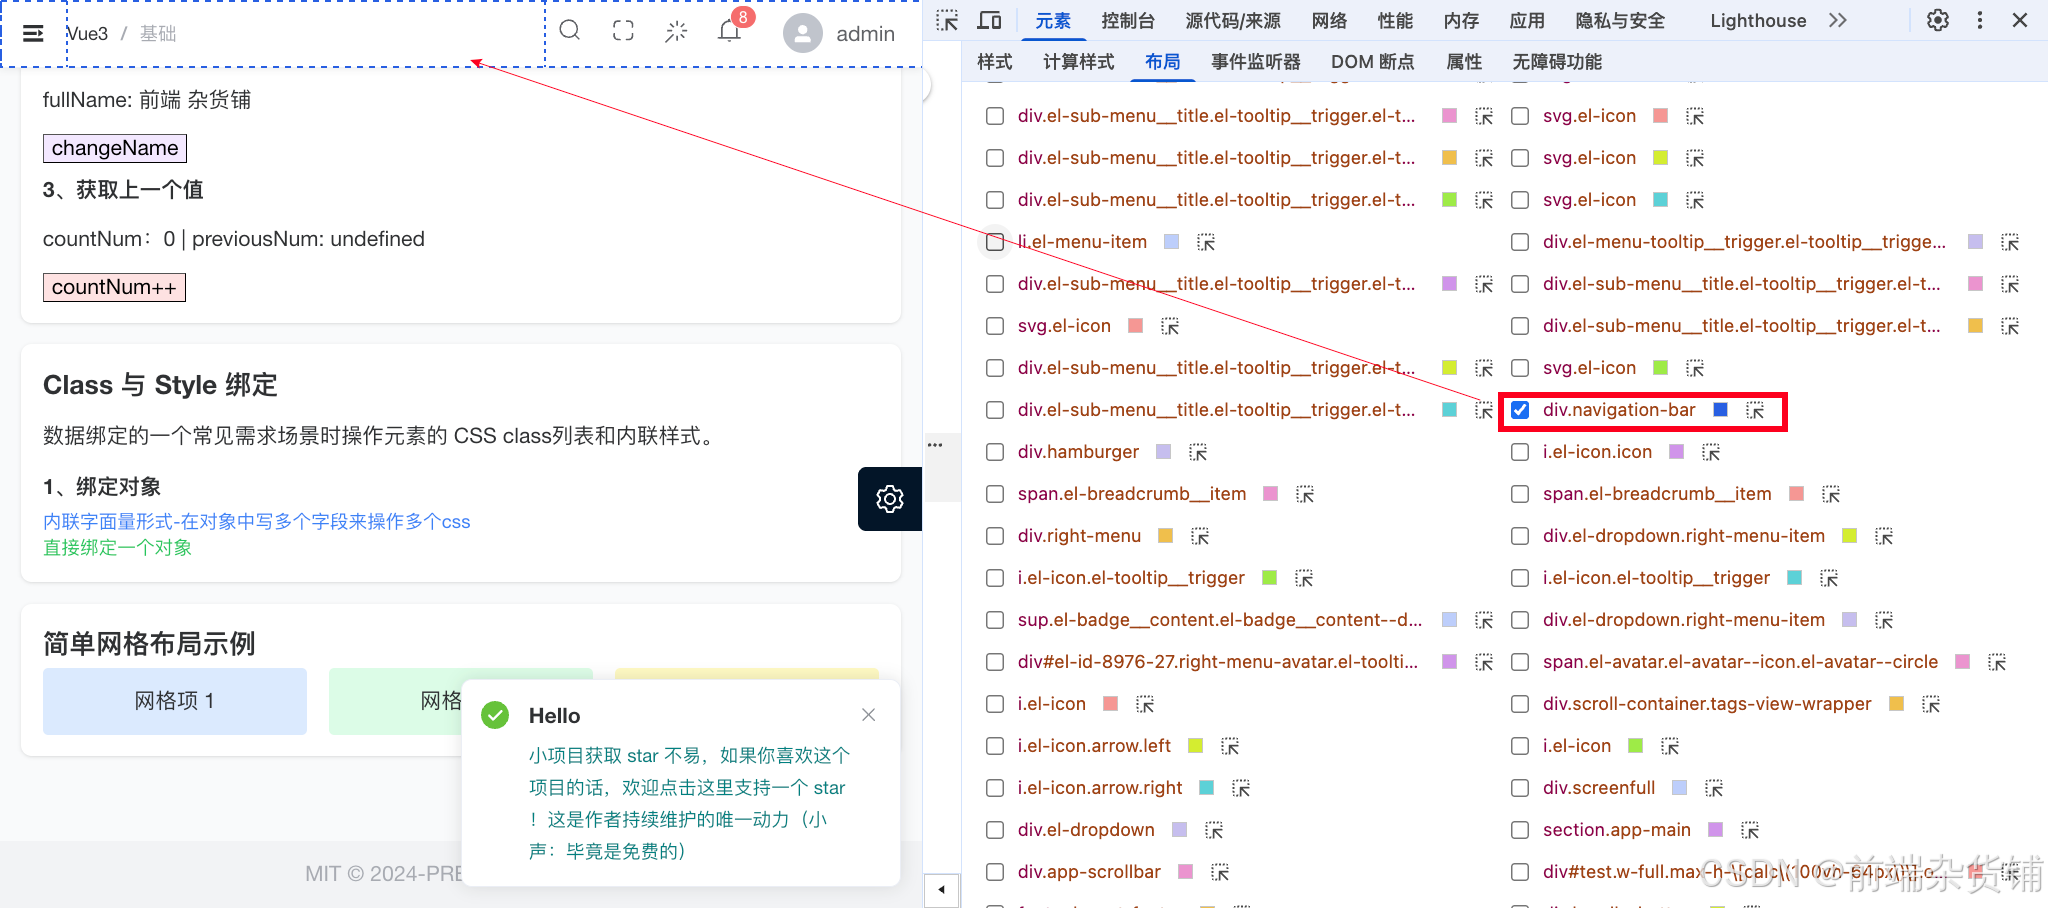Reveal div.navigation-bar in Elements panel
The image size is (2048, 908).
click(1755, 410)
